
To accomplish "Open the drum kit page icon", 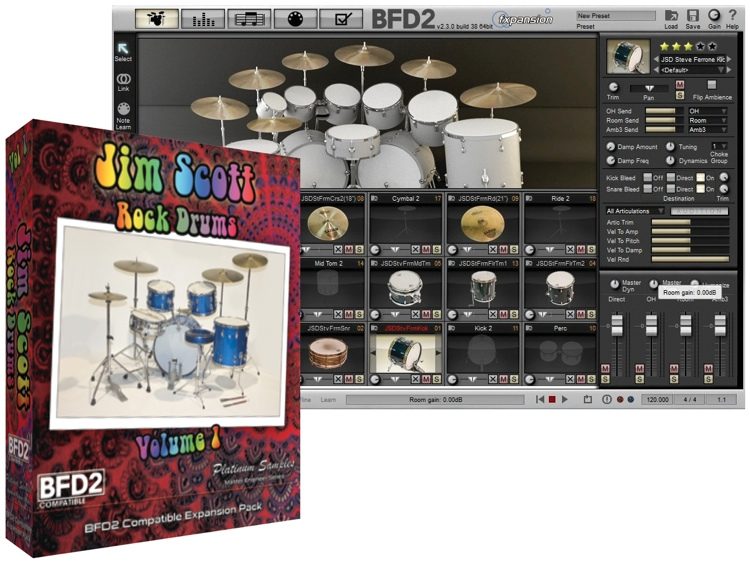I will [x=155, y=18].
